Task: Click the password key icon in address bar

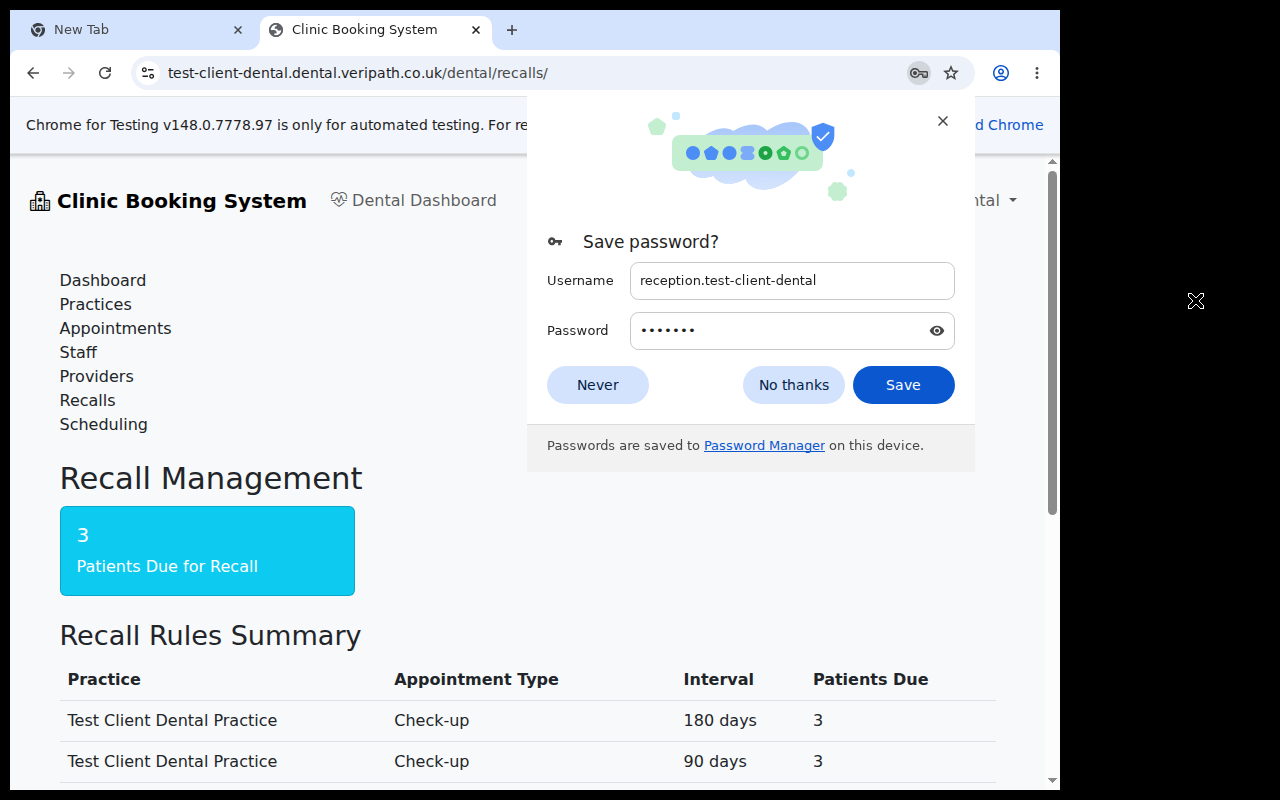Action: 918,73
